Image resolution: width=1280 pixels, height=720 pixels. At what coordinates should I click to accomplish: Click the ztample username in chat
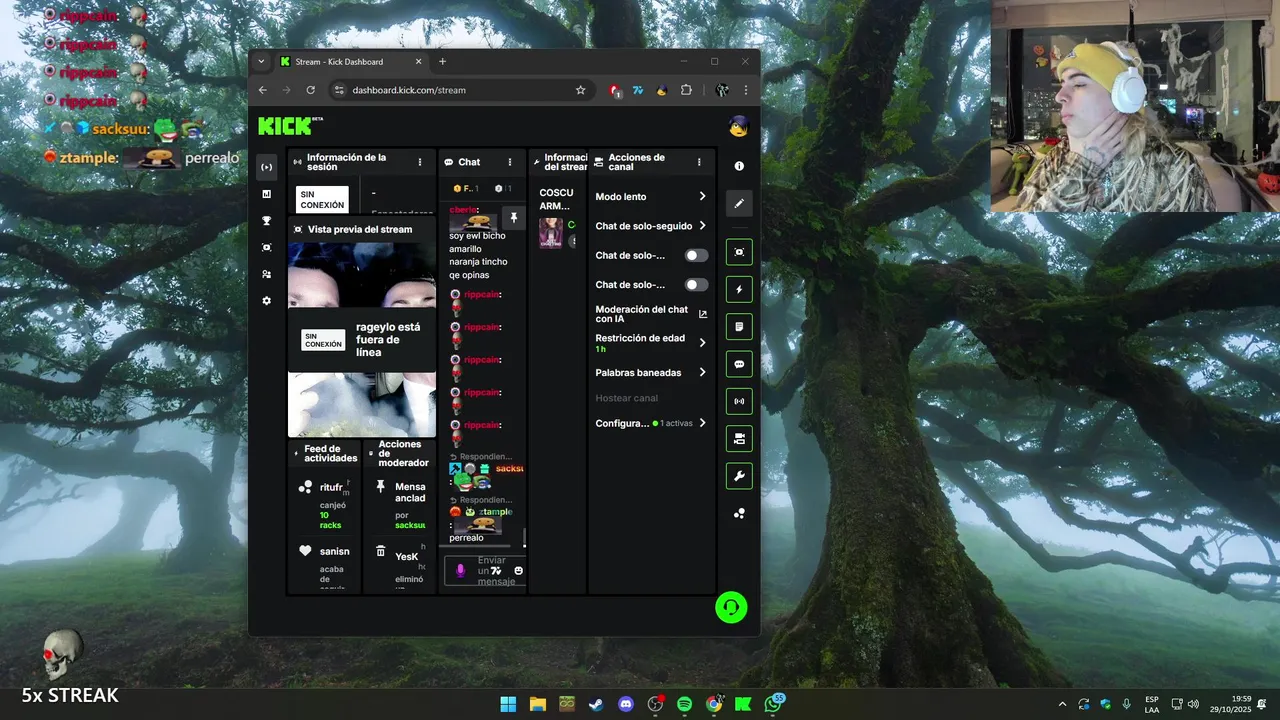point(495,512)
